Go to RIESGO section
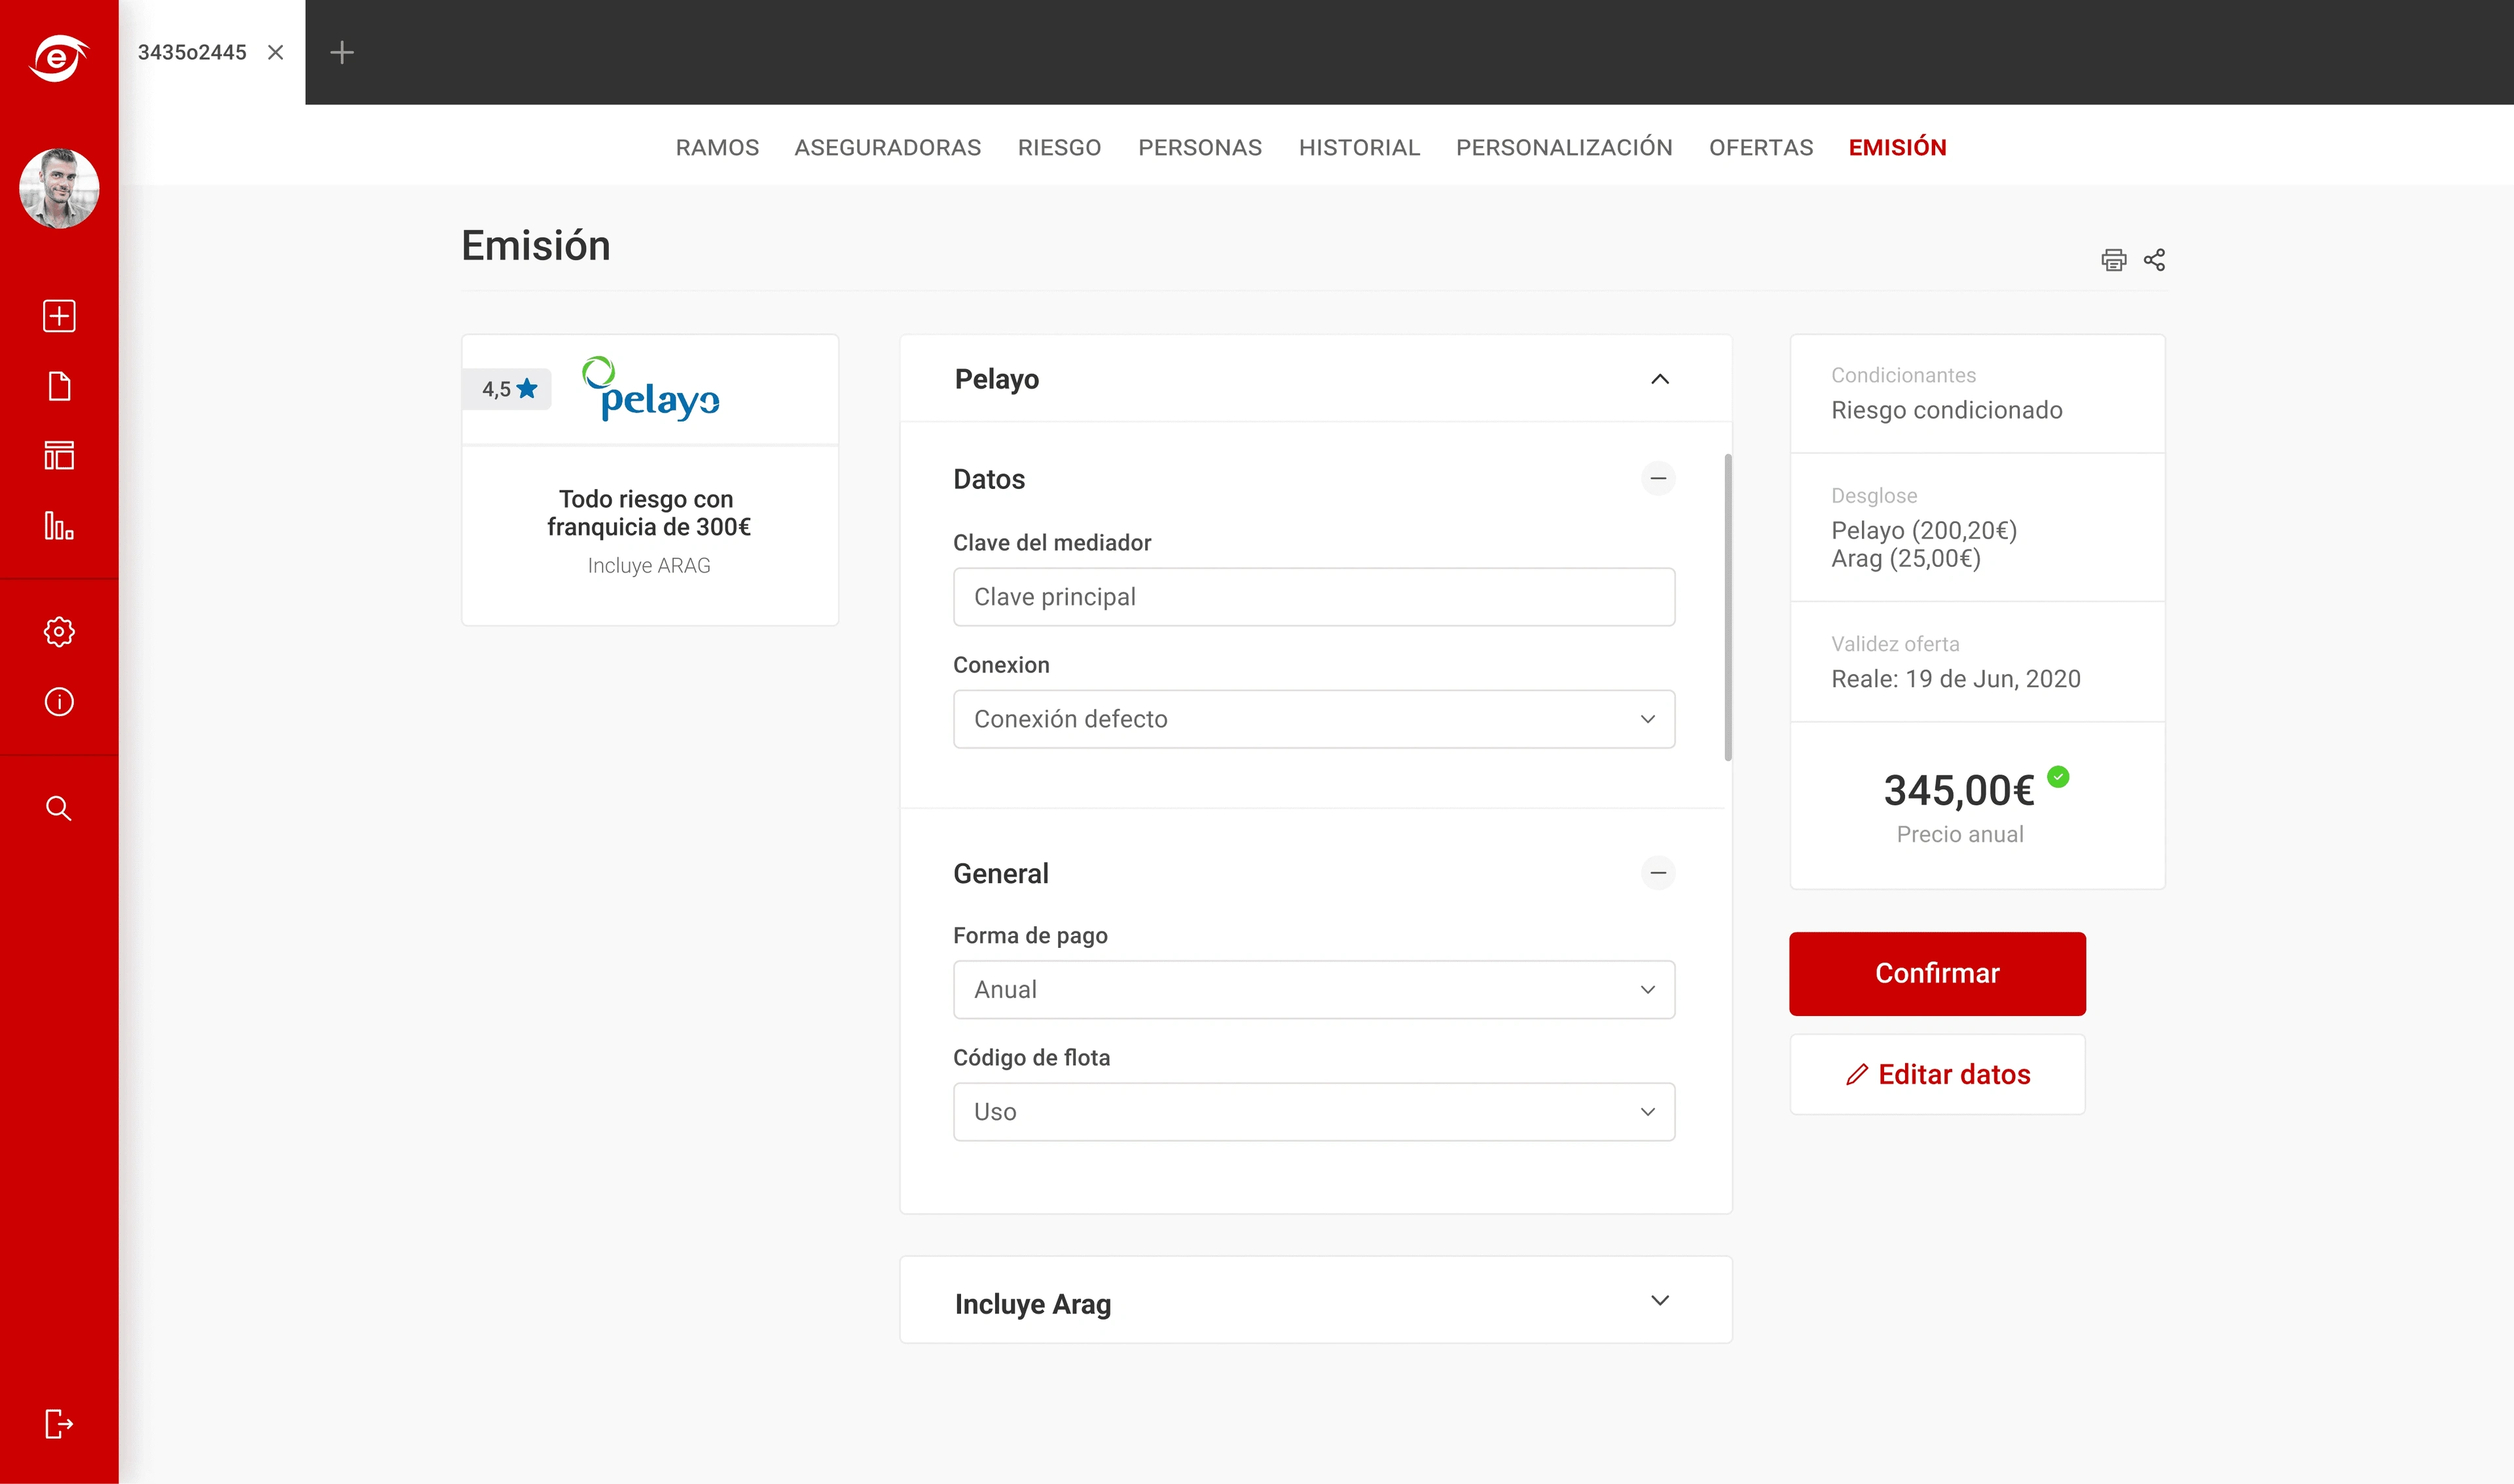 pyautogui.click(x=1059, y=147)
